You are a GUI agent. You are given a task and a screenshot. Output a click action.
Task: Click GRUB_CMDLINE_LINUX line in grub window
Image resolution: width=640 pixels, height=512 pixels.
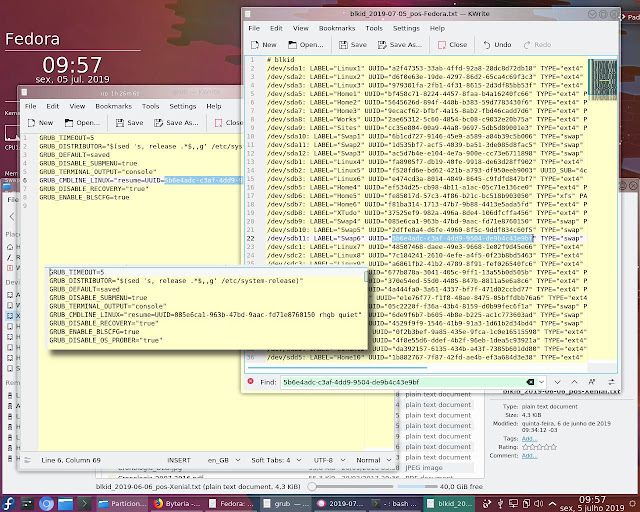pyautogui.click(x=140, y=180)
